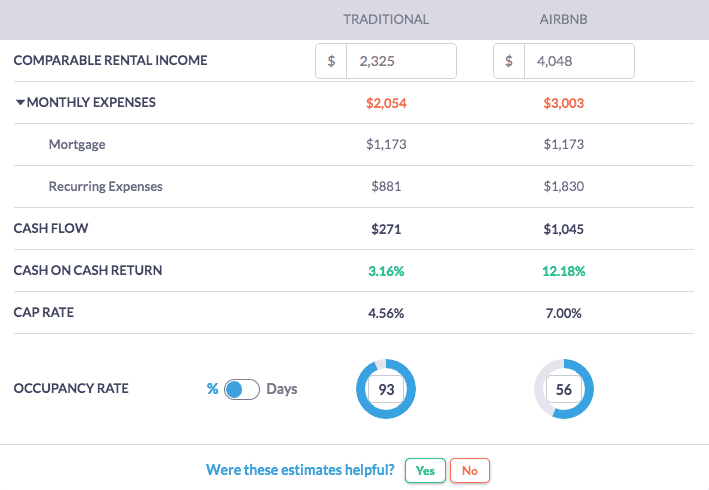The image size is (709, 490).
Task: Select the TRADITIONAL column header
Action: click(386, 19)
